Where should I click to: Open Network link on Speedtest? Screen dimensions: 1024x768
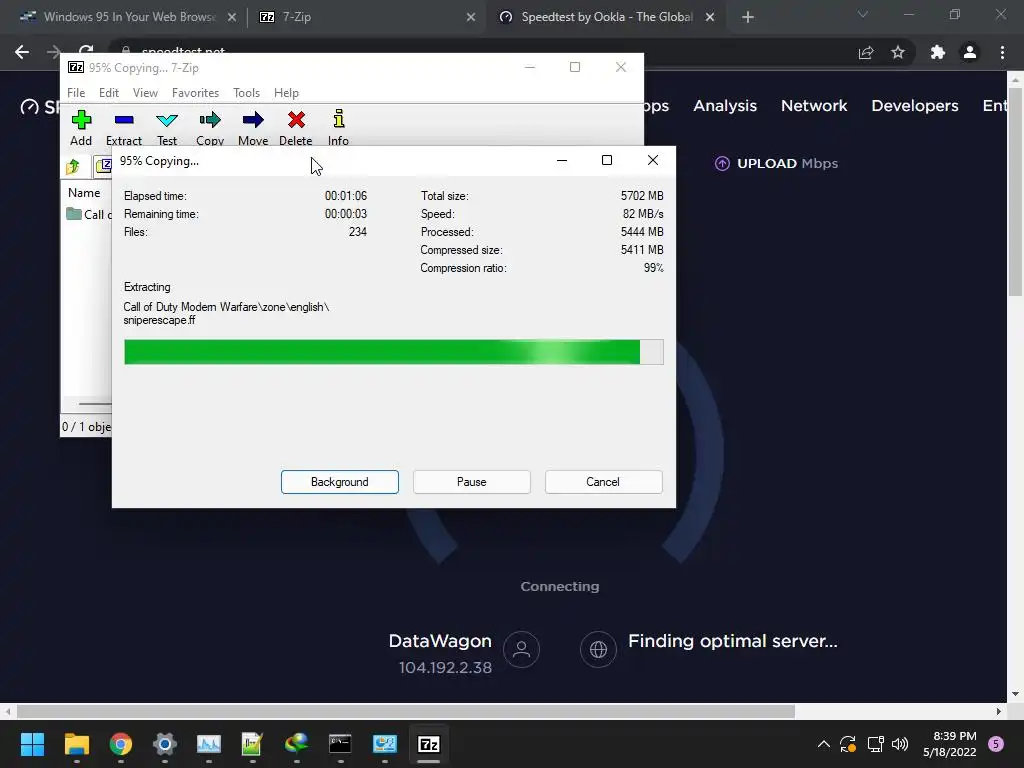pyautogui.click(x=814, y=106)
